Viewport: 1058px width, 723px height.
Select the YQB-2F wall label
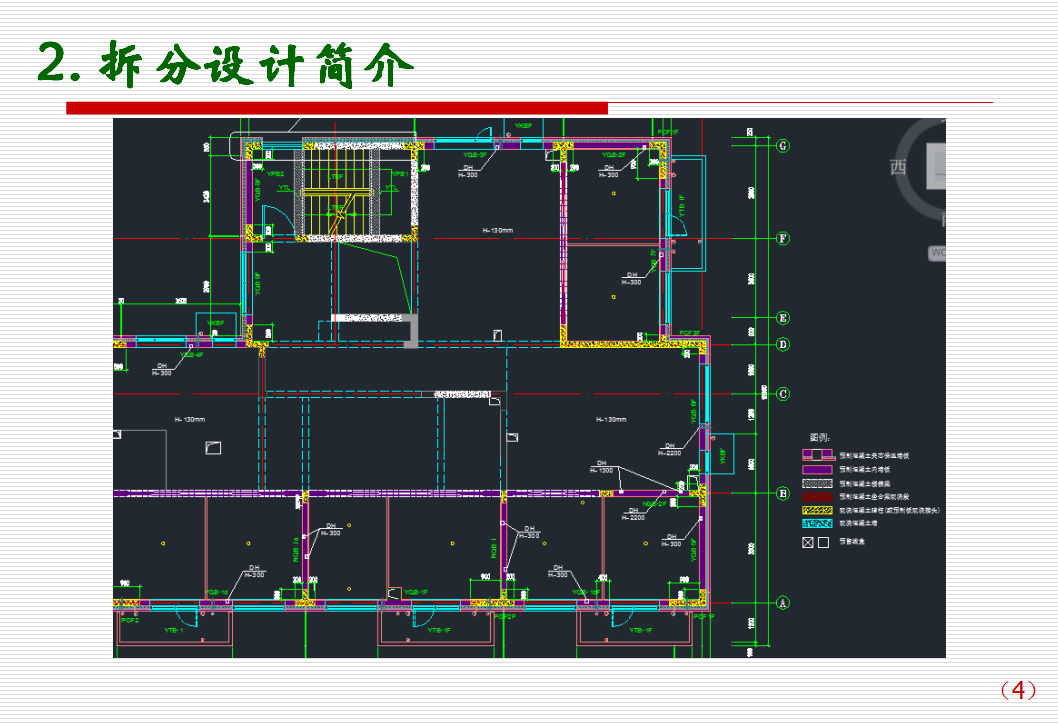pos(614,154)
